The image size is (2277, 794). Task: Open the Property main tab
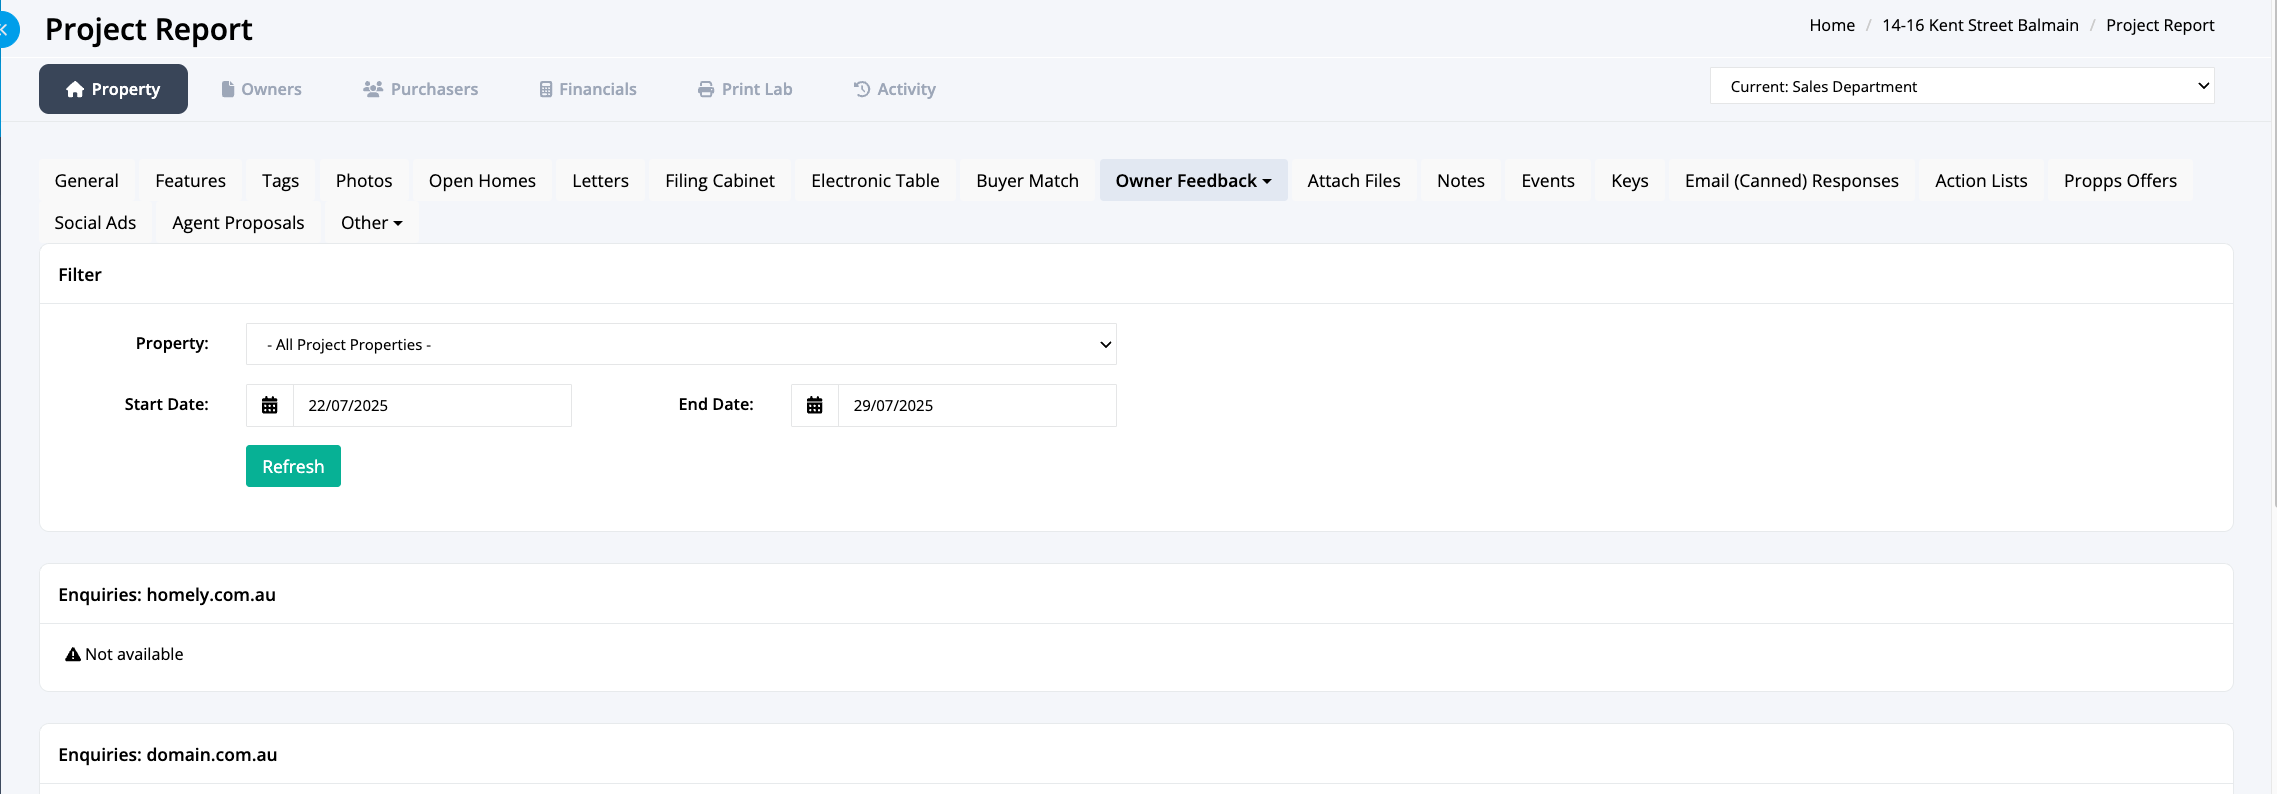click(113, 89)
